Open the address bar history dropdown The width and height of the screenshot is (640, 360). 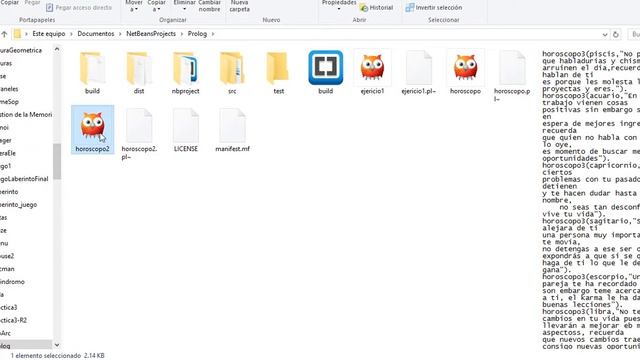(605, 34)
